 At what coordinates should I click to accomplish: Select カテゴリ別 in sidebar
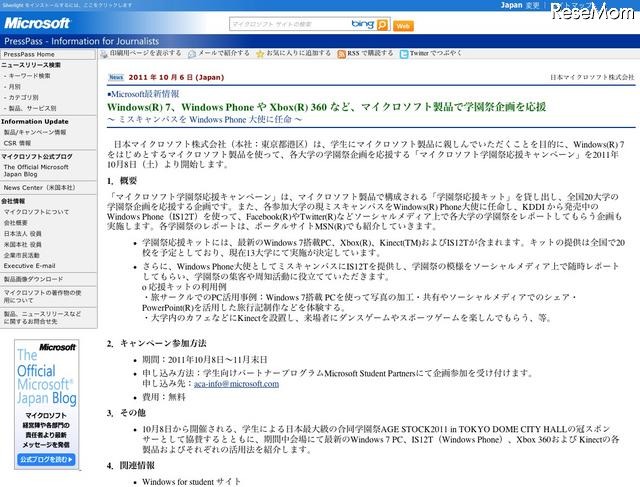pyautogui.click(x=24, y=98)
